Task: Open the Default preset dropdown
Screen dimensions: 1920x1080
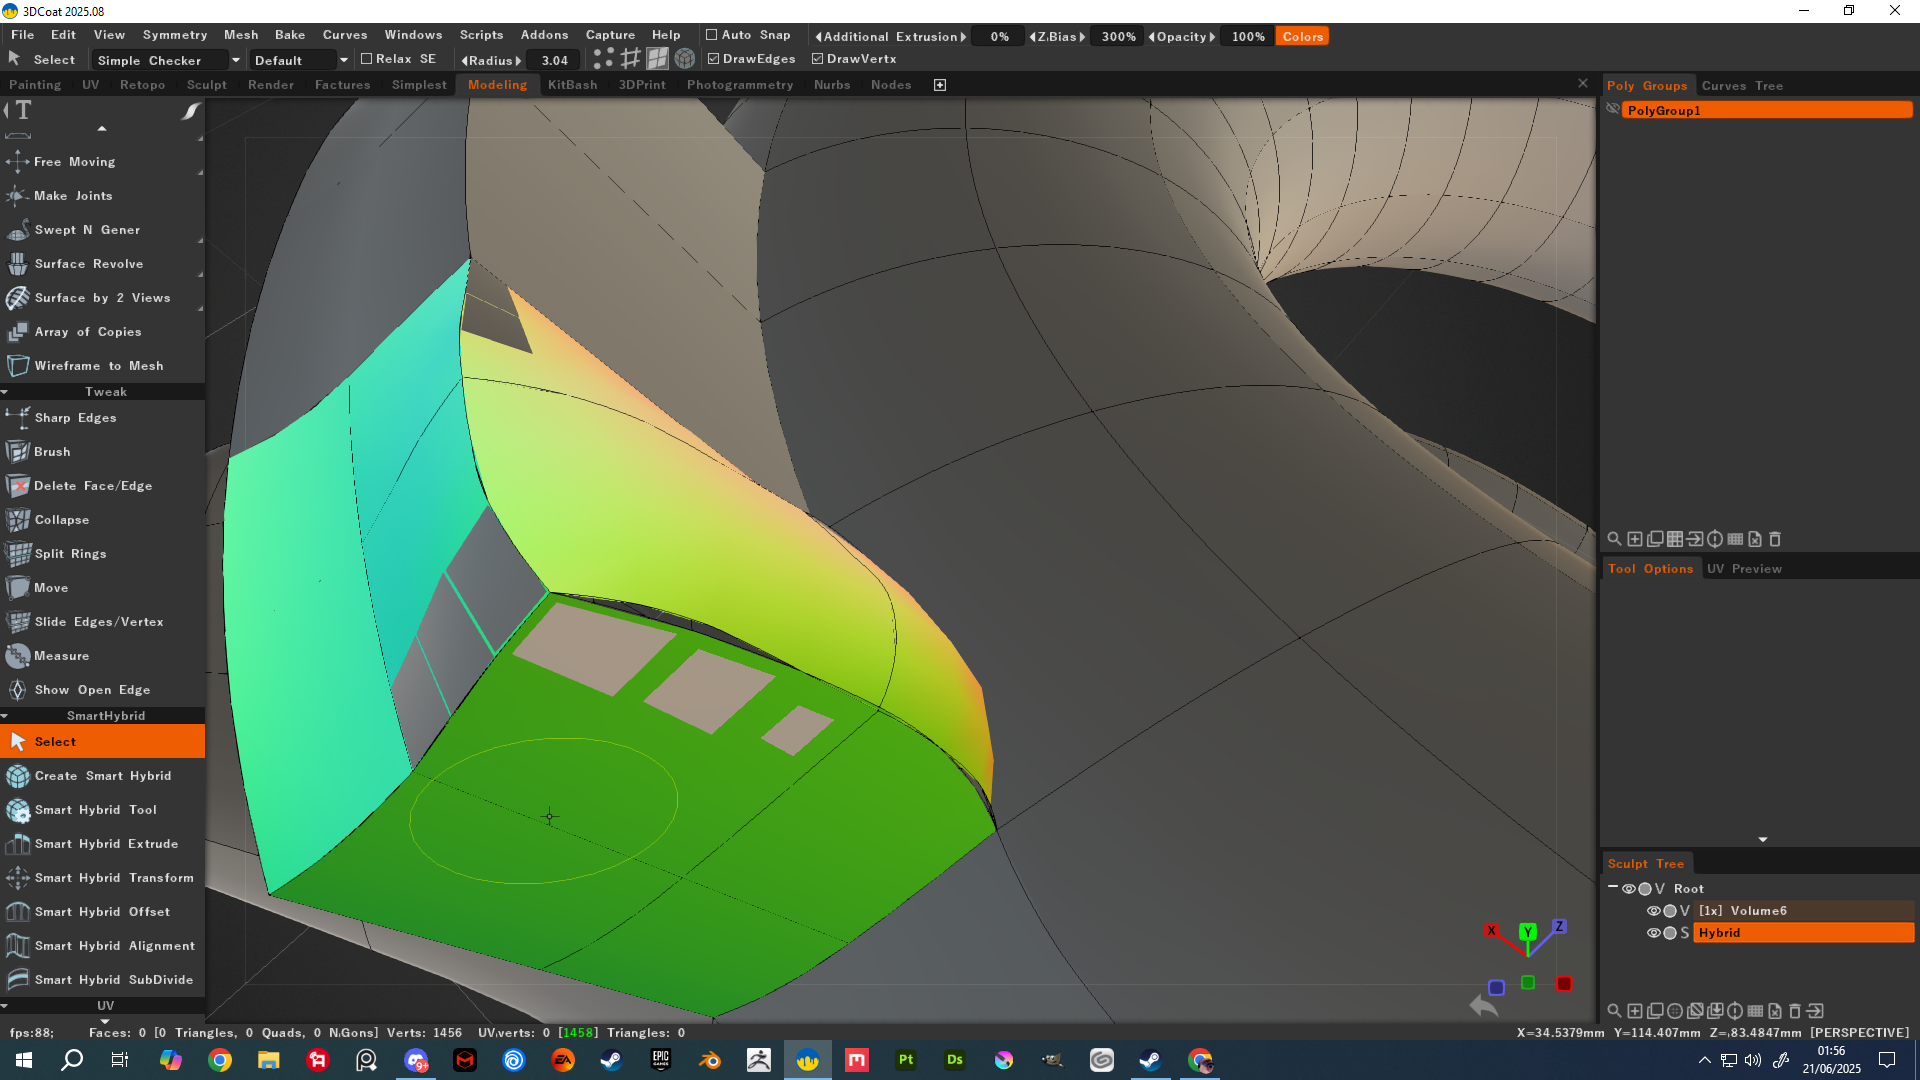Action: pyautogui.click(x=343, y=61)
